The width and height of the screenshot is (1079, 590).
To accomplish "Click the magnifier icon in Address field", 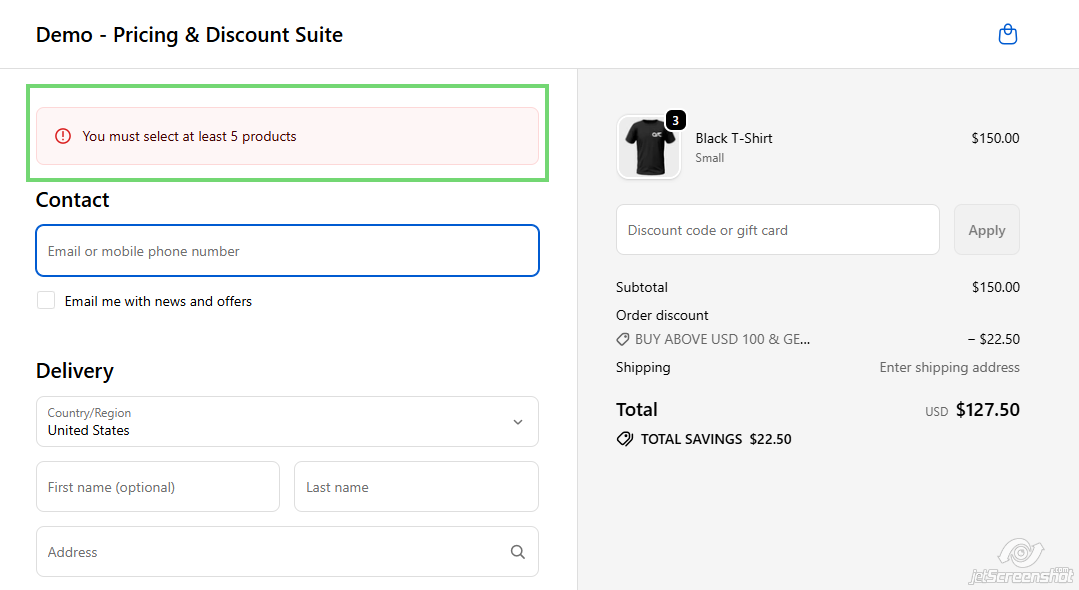I will (x=517, y=552).
